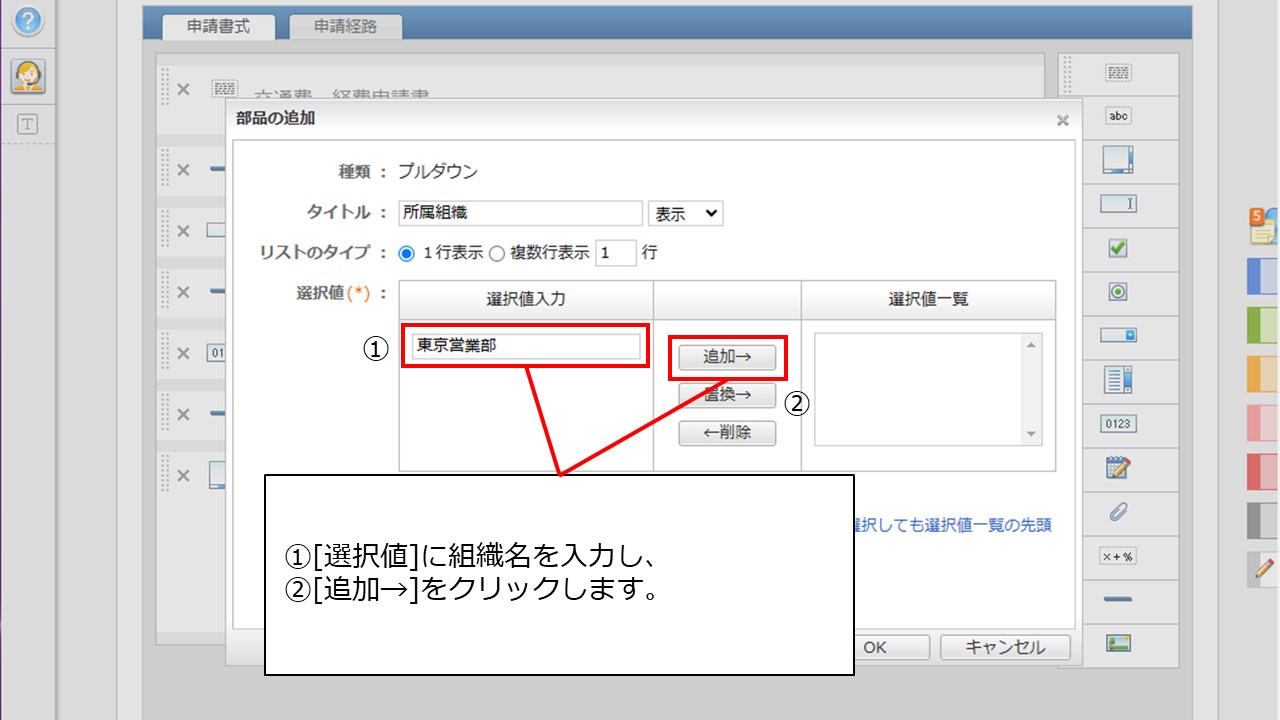This screenshot has height=720, width=1280.
Task: Open the 表示 dropdown next to title
Action: pyautogui.click(x=685, y=213)
